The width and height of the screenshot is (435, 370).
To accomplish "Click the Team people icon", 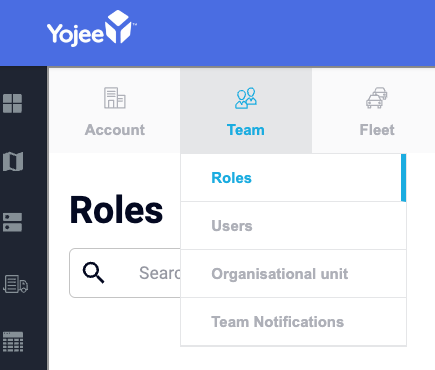I will 246,98.
